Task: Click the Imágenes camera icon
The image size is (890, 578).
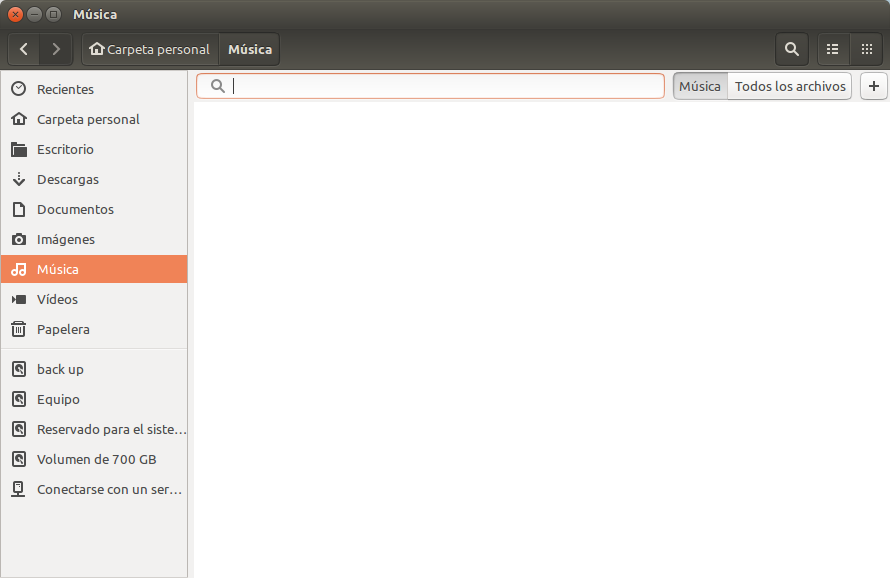Action: pyautogui.click(x=18, y=239)
